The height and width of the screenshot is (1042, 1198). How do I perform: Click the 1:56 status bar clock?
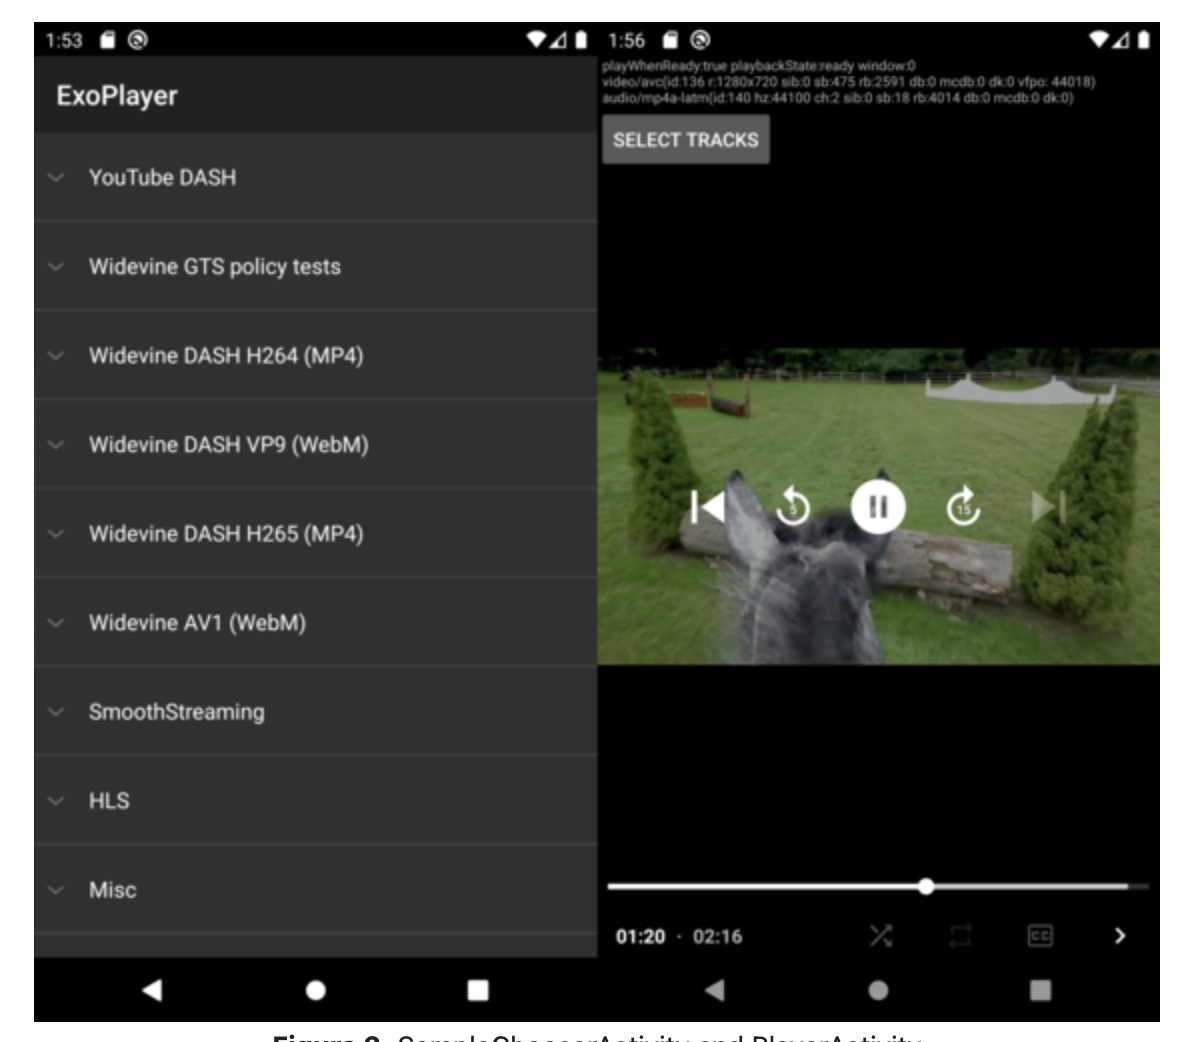pos(627,40)
